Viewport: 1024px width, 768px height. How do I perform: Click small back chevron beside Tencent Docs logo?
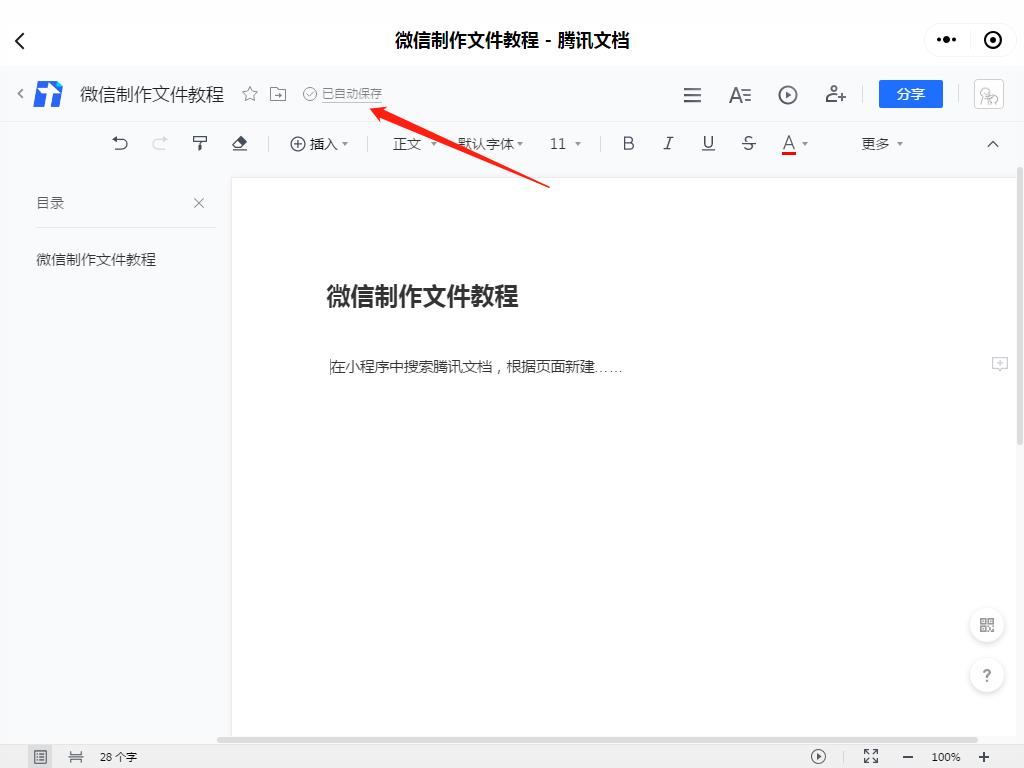pyautogui.click(x=20, y=93)
